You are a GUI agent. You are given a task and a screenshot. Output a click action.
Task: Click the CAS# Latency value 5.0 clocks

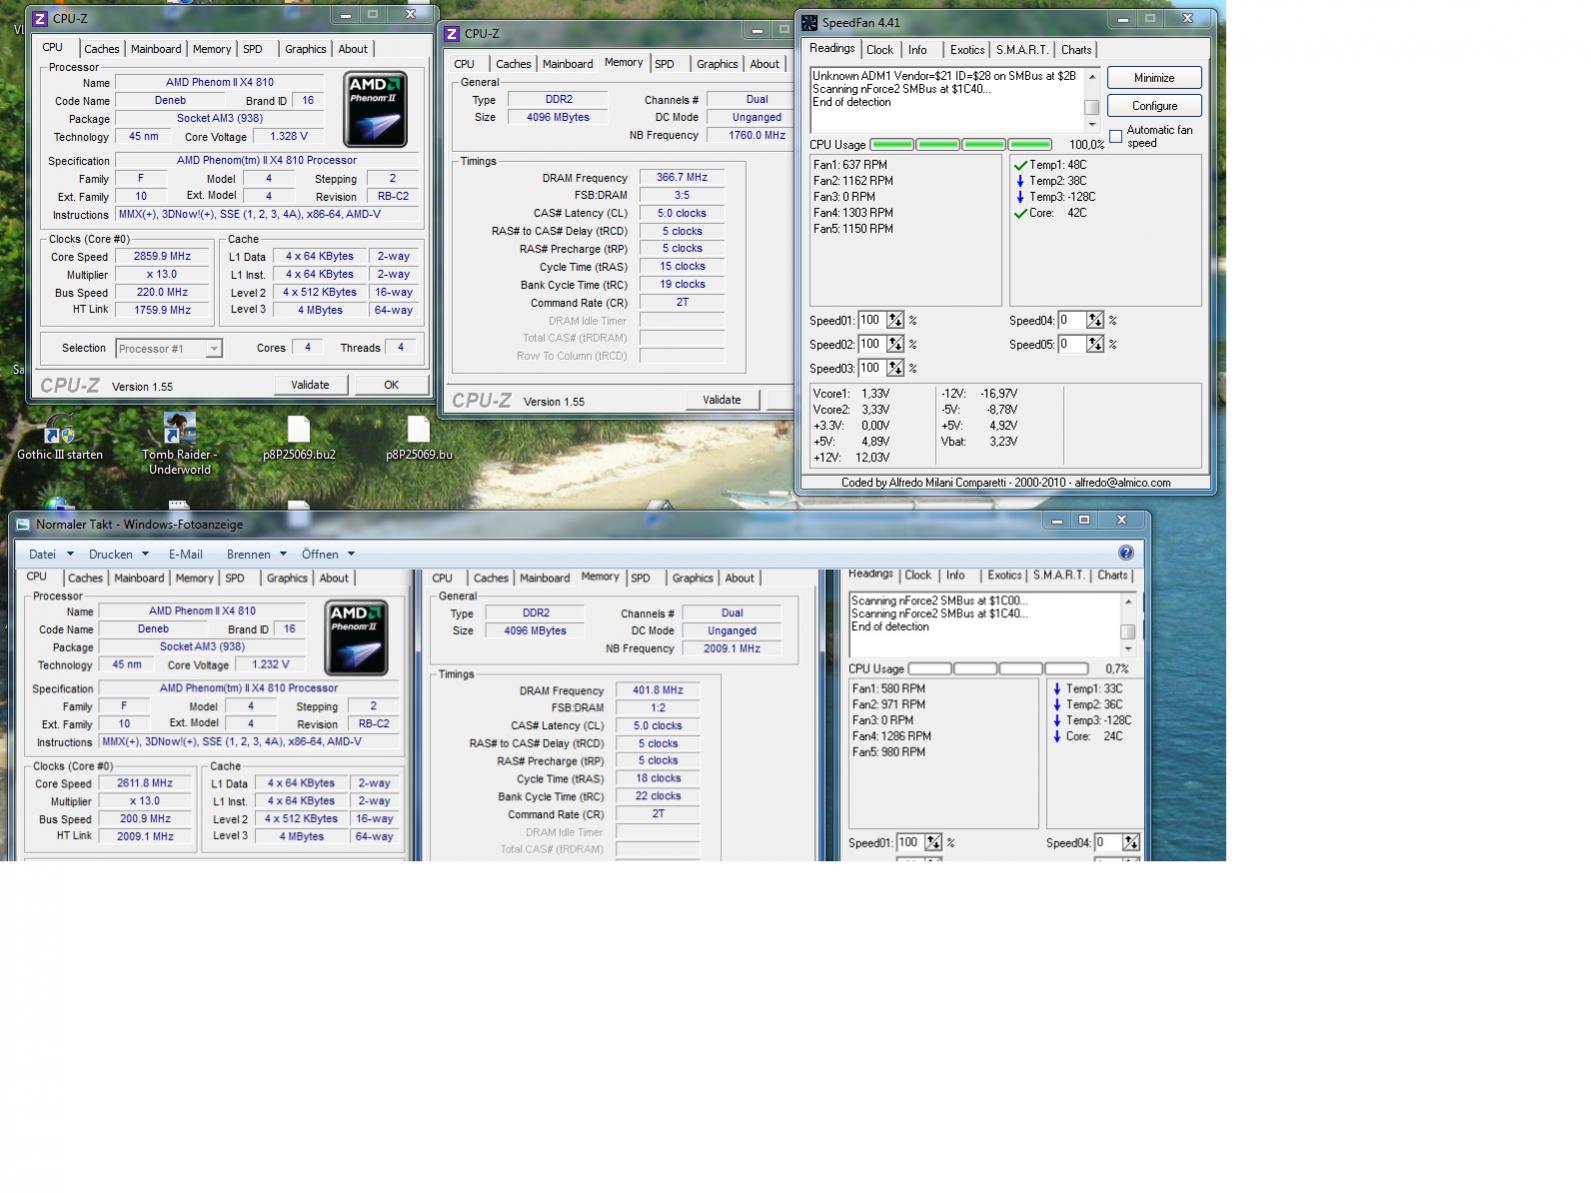(x=682, y=213)
